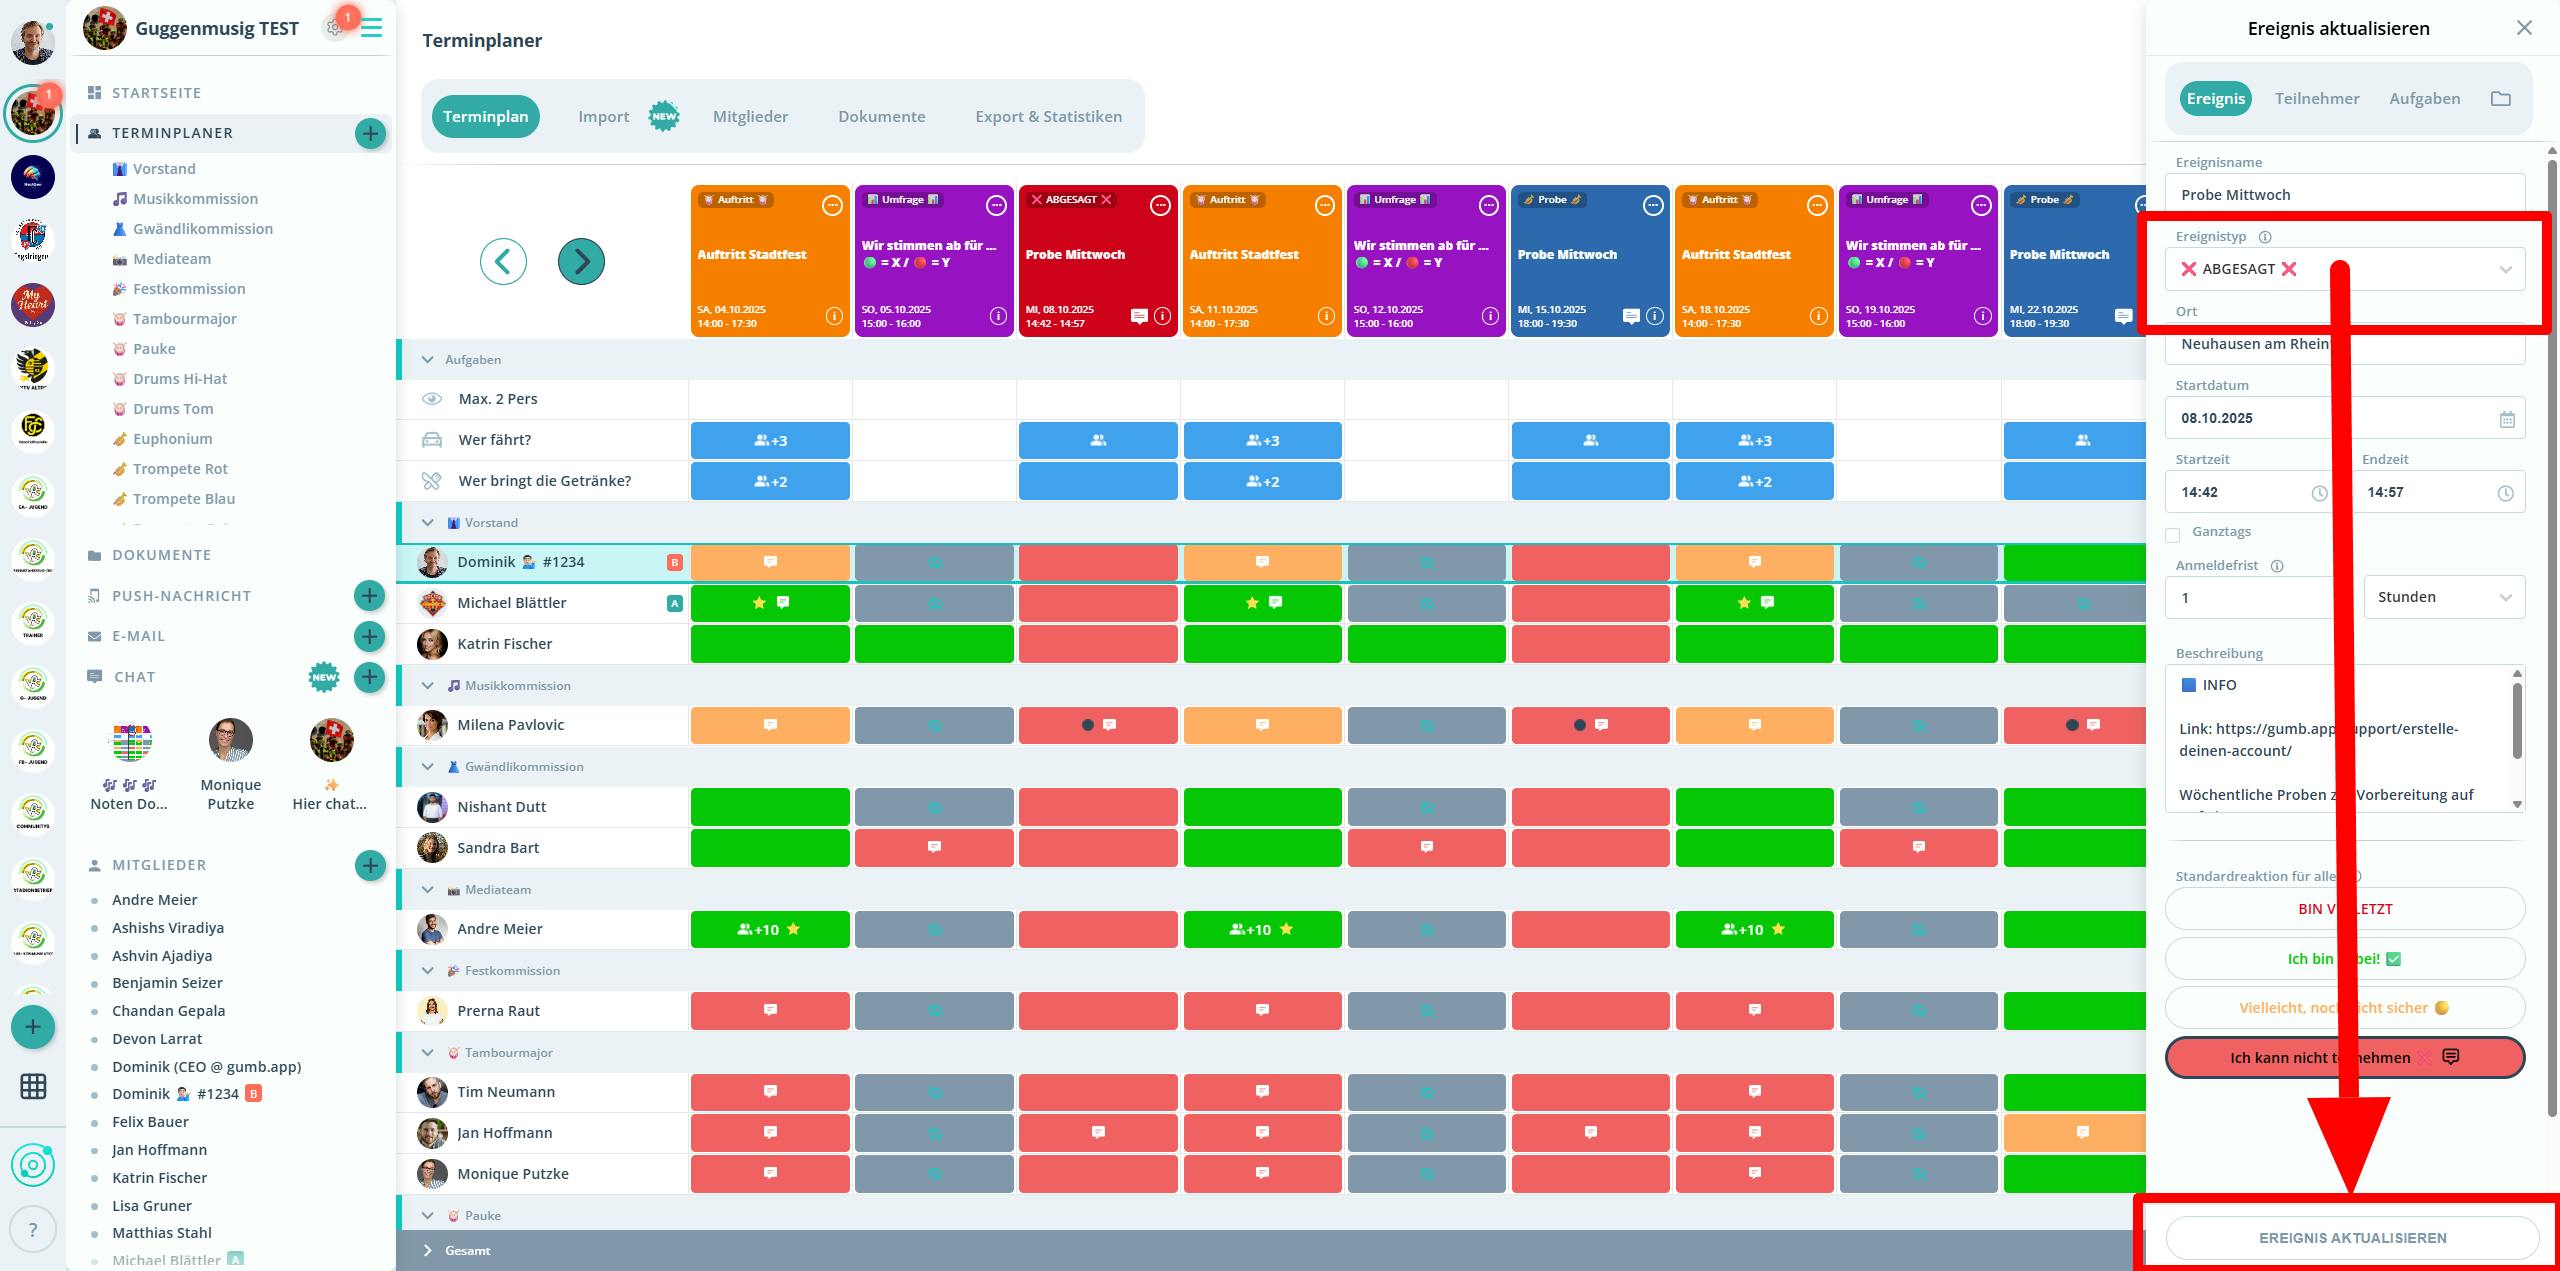
Task: Switch to the Teilnehmer tab
Action: point(2316,98)
